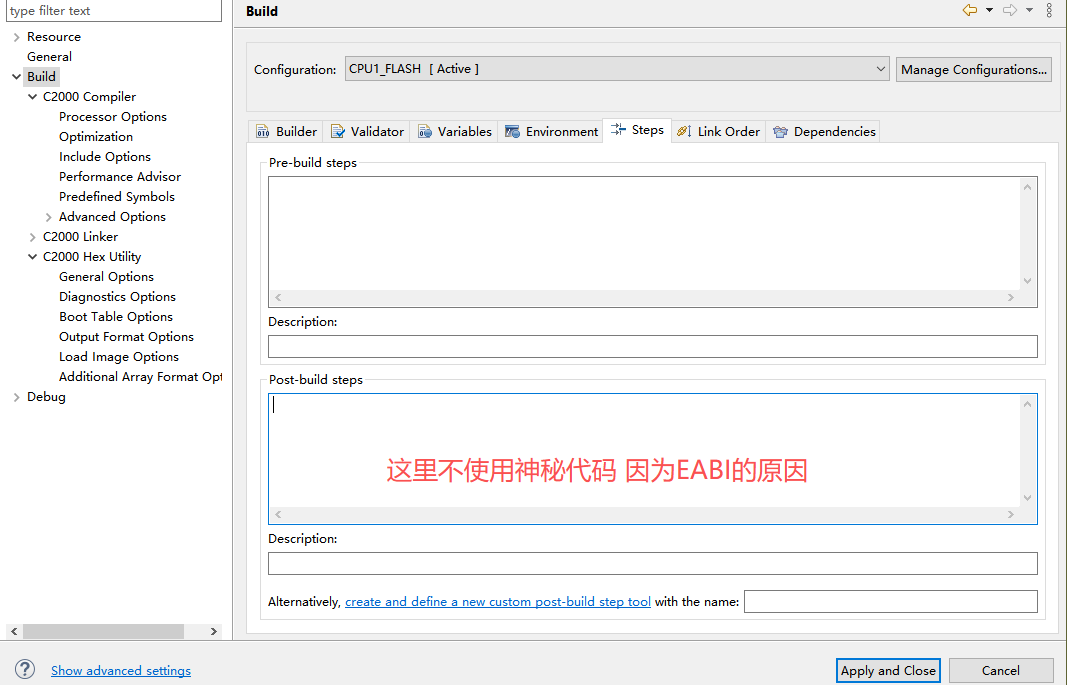
Task: Expand the Advanced Options node
Action: tap(48, 217)
